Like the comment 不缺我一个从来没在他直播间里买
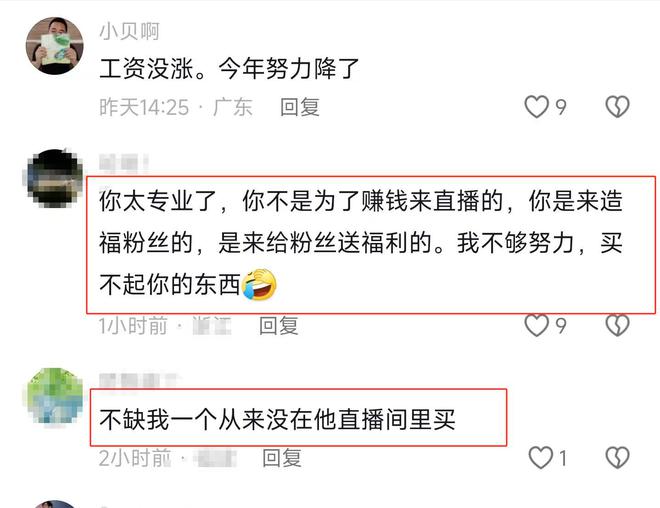The image size is (660, 508). [x=540, y=457]
